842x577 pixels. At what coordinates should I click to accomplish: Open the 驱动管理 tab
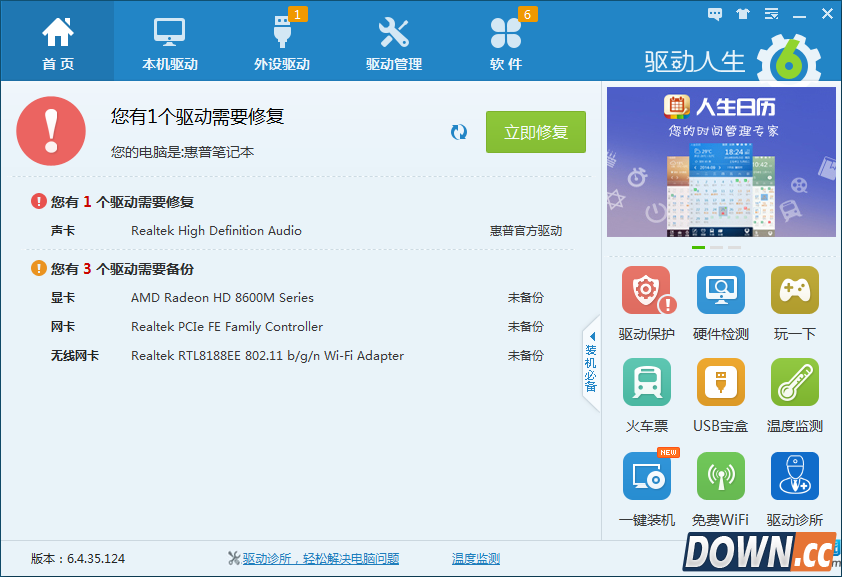coord(394,42)
